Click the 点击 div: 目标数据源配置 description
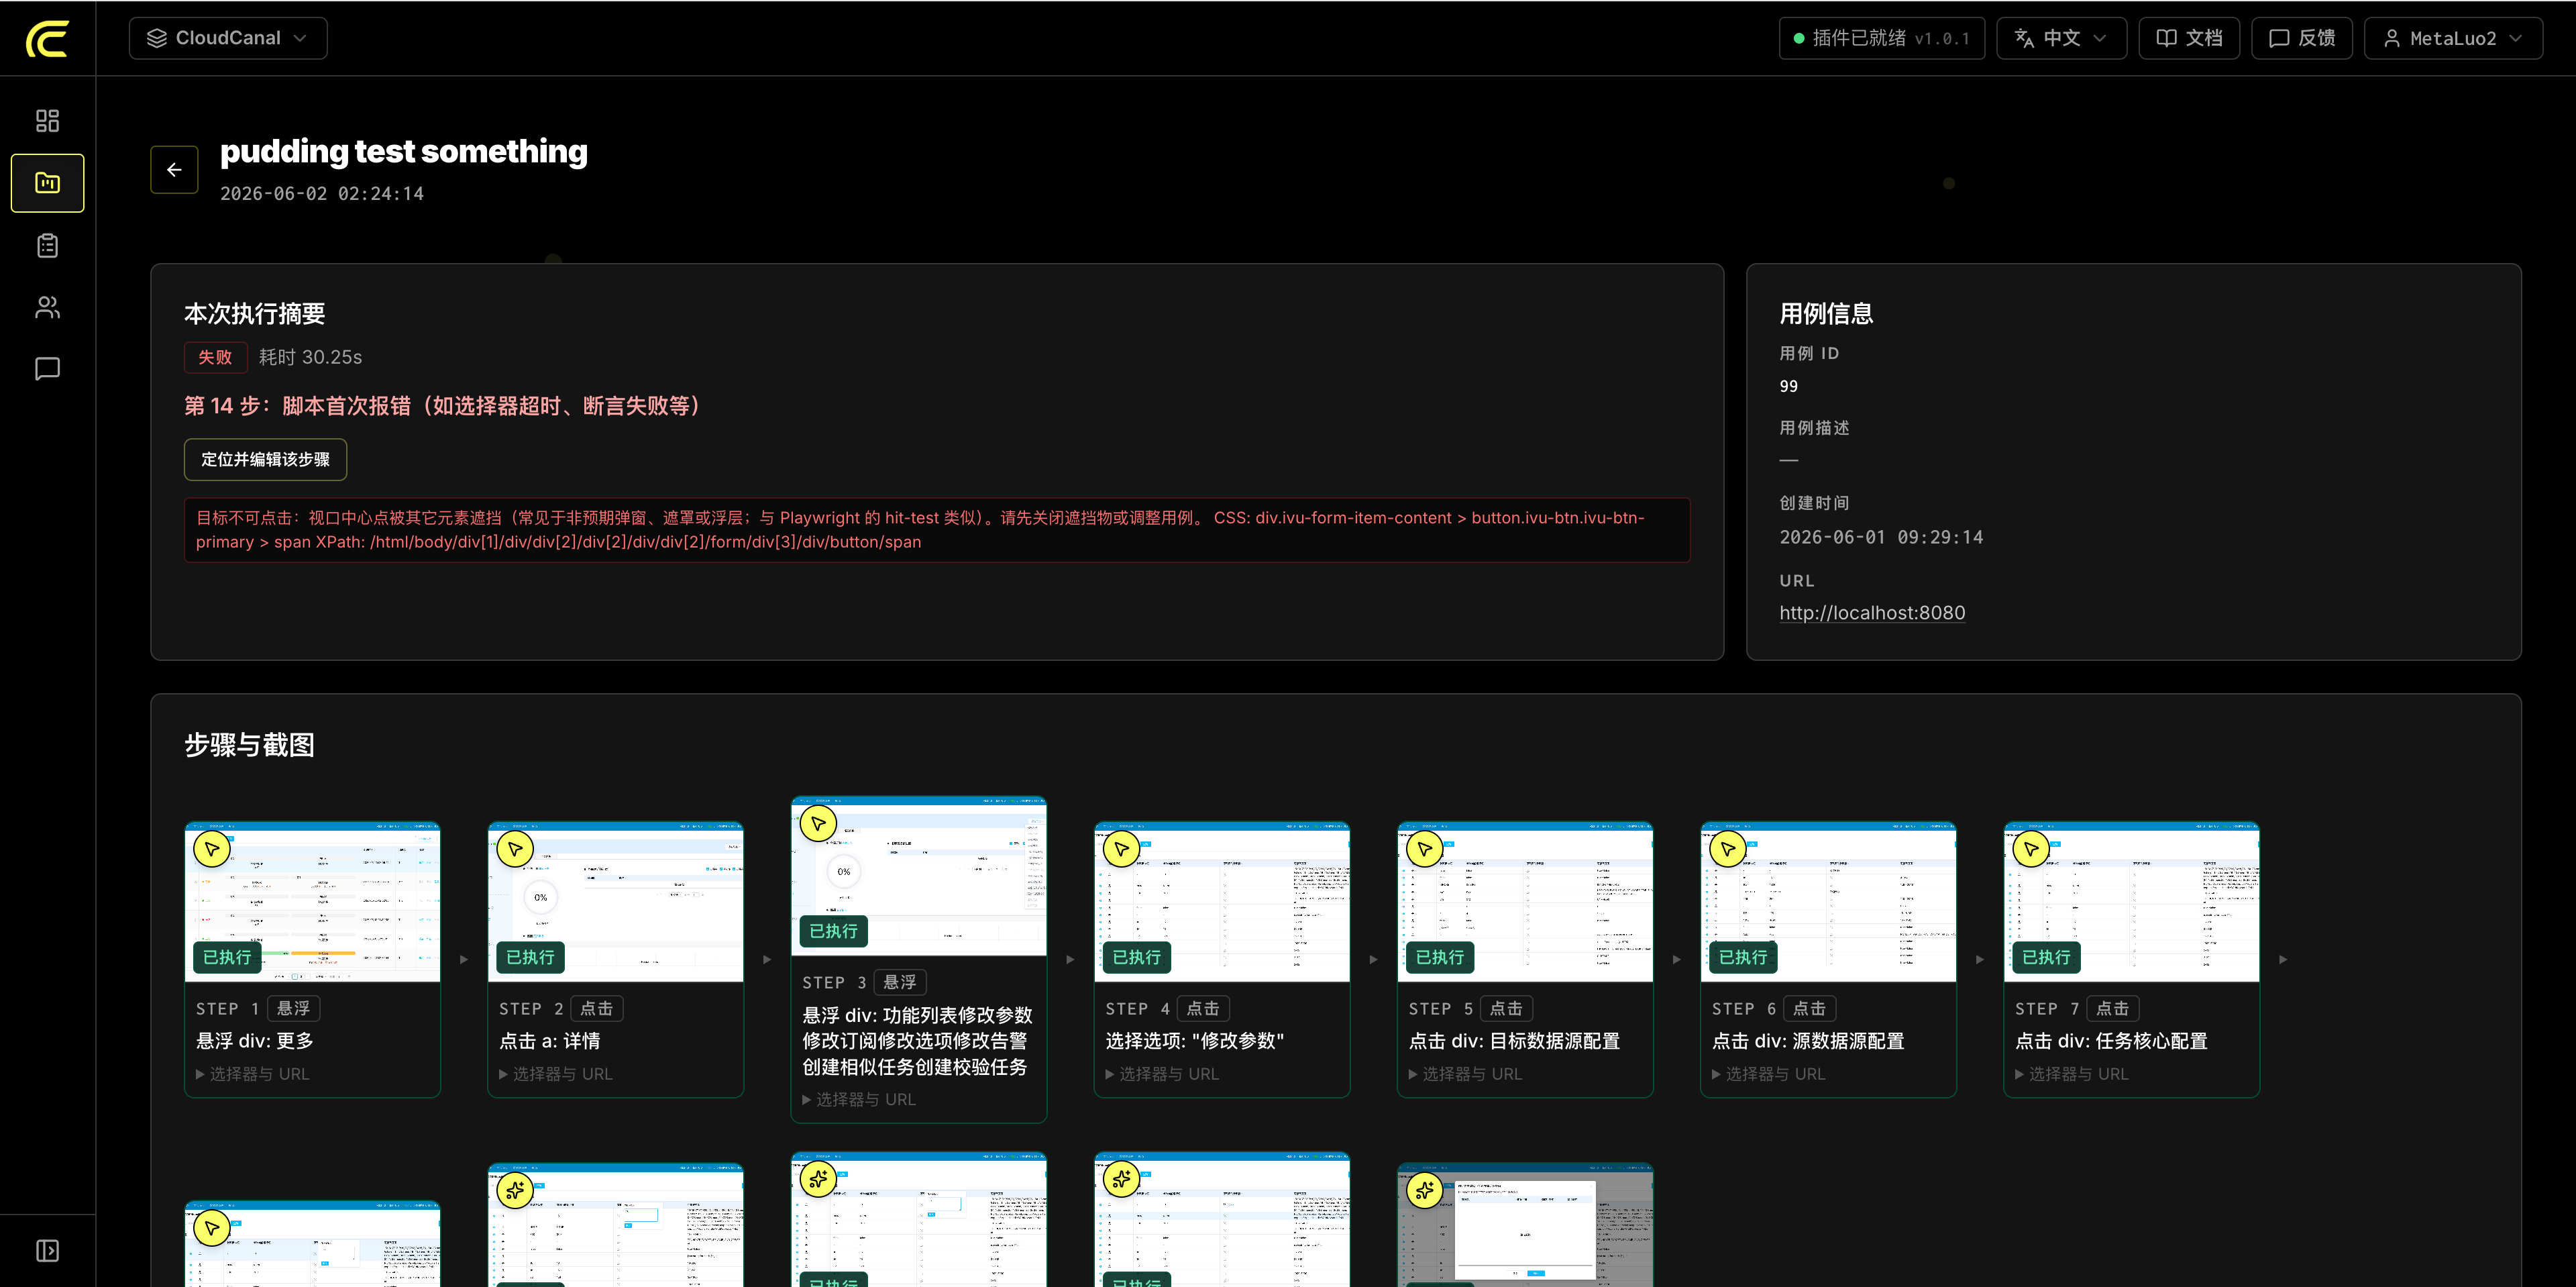 (x=1514, y=1041)
